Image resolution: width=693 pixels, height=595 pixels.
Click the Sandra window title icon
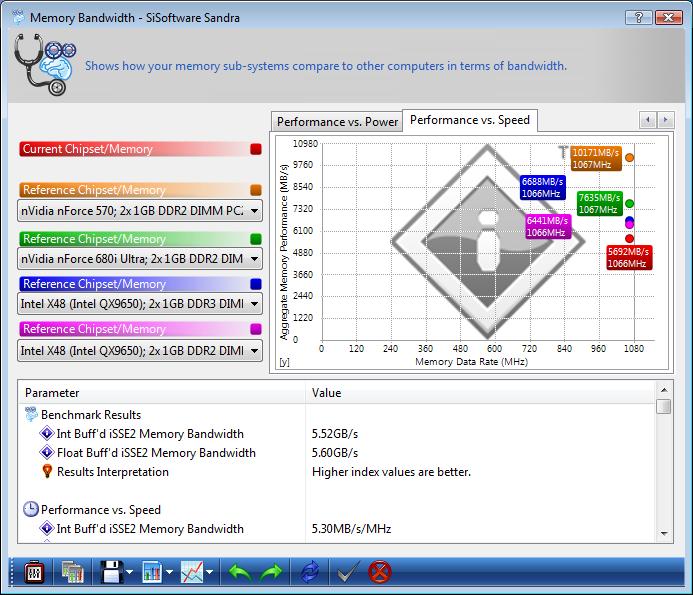(x=19, y=17)
